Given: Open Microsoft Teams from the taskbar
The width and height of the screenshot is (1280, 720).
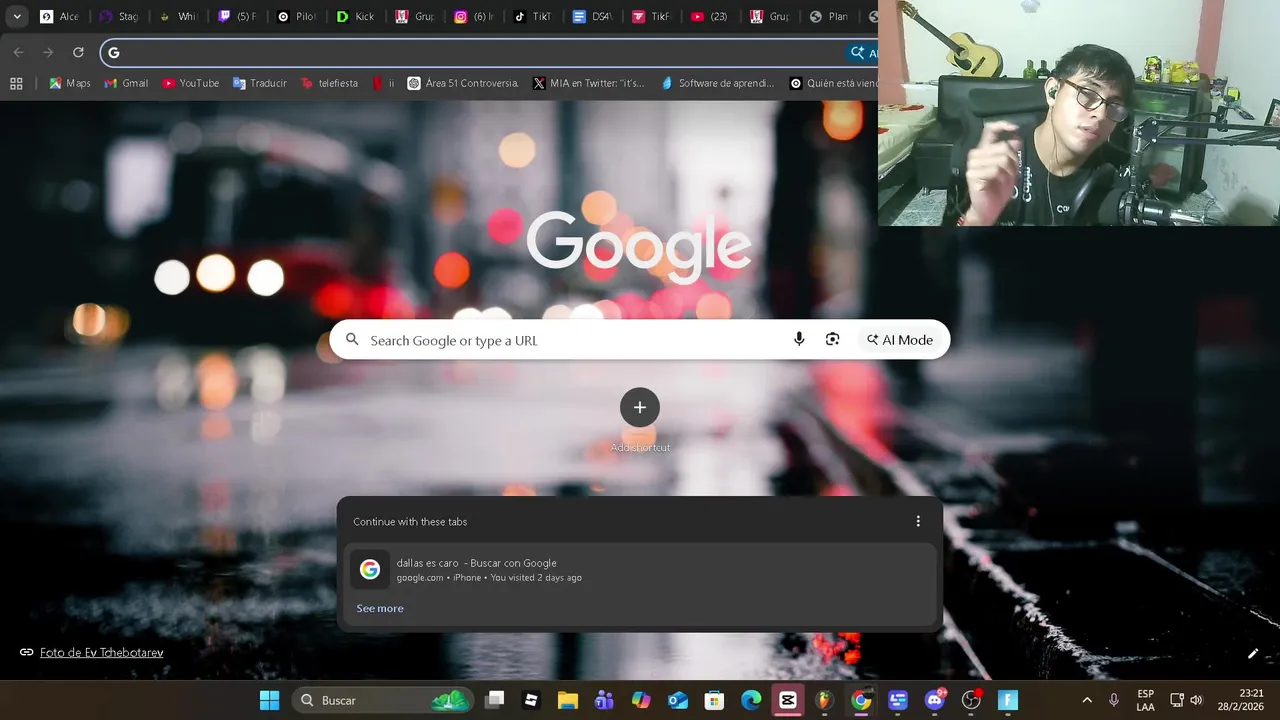Looking at the screenshot, I should pos(604,700).
